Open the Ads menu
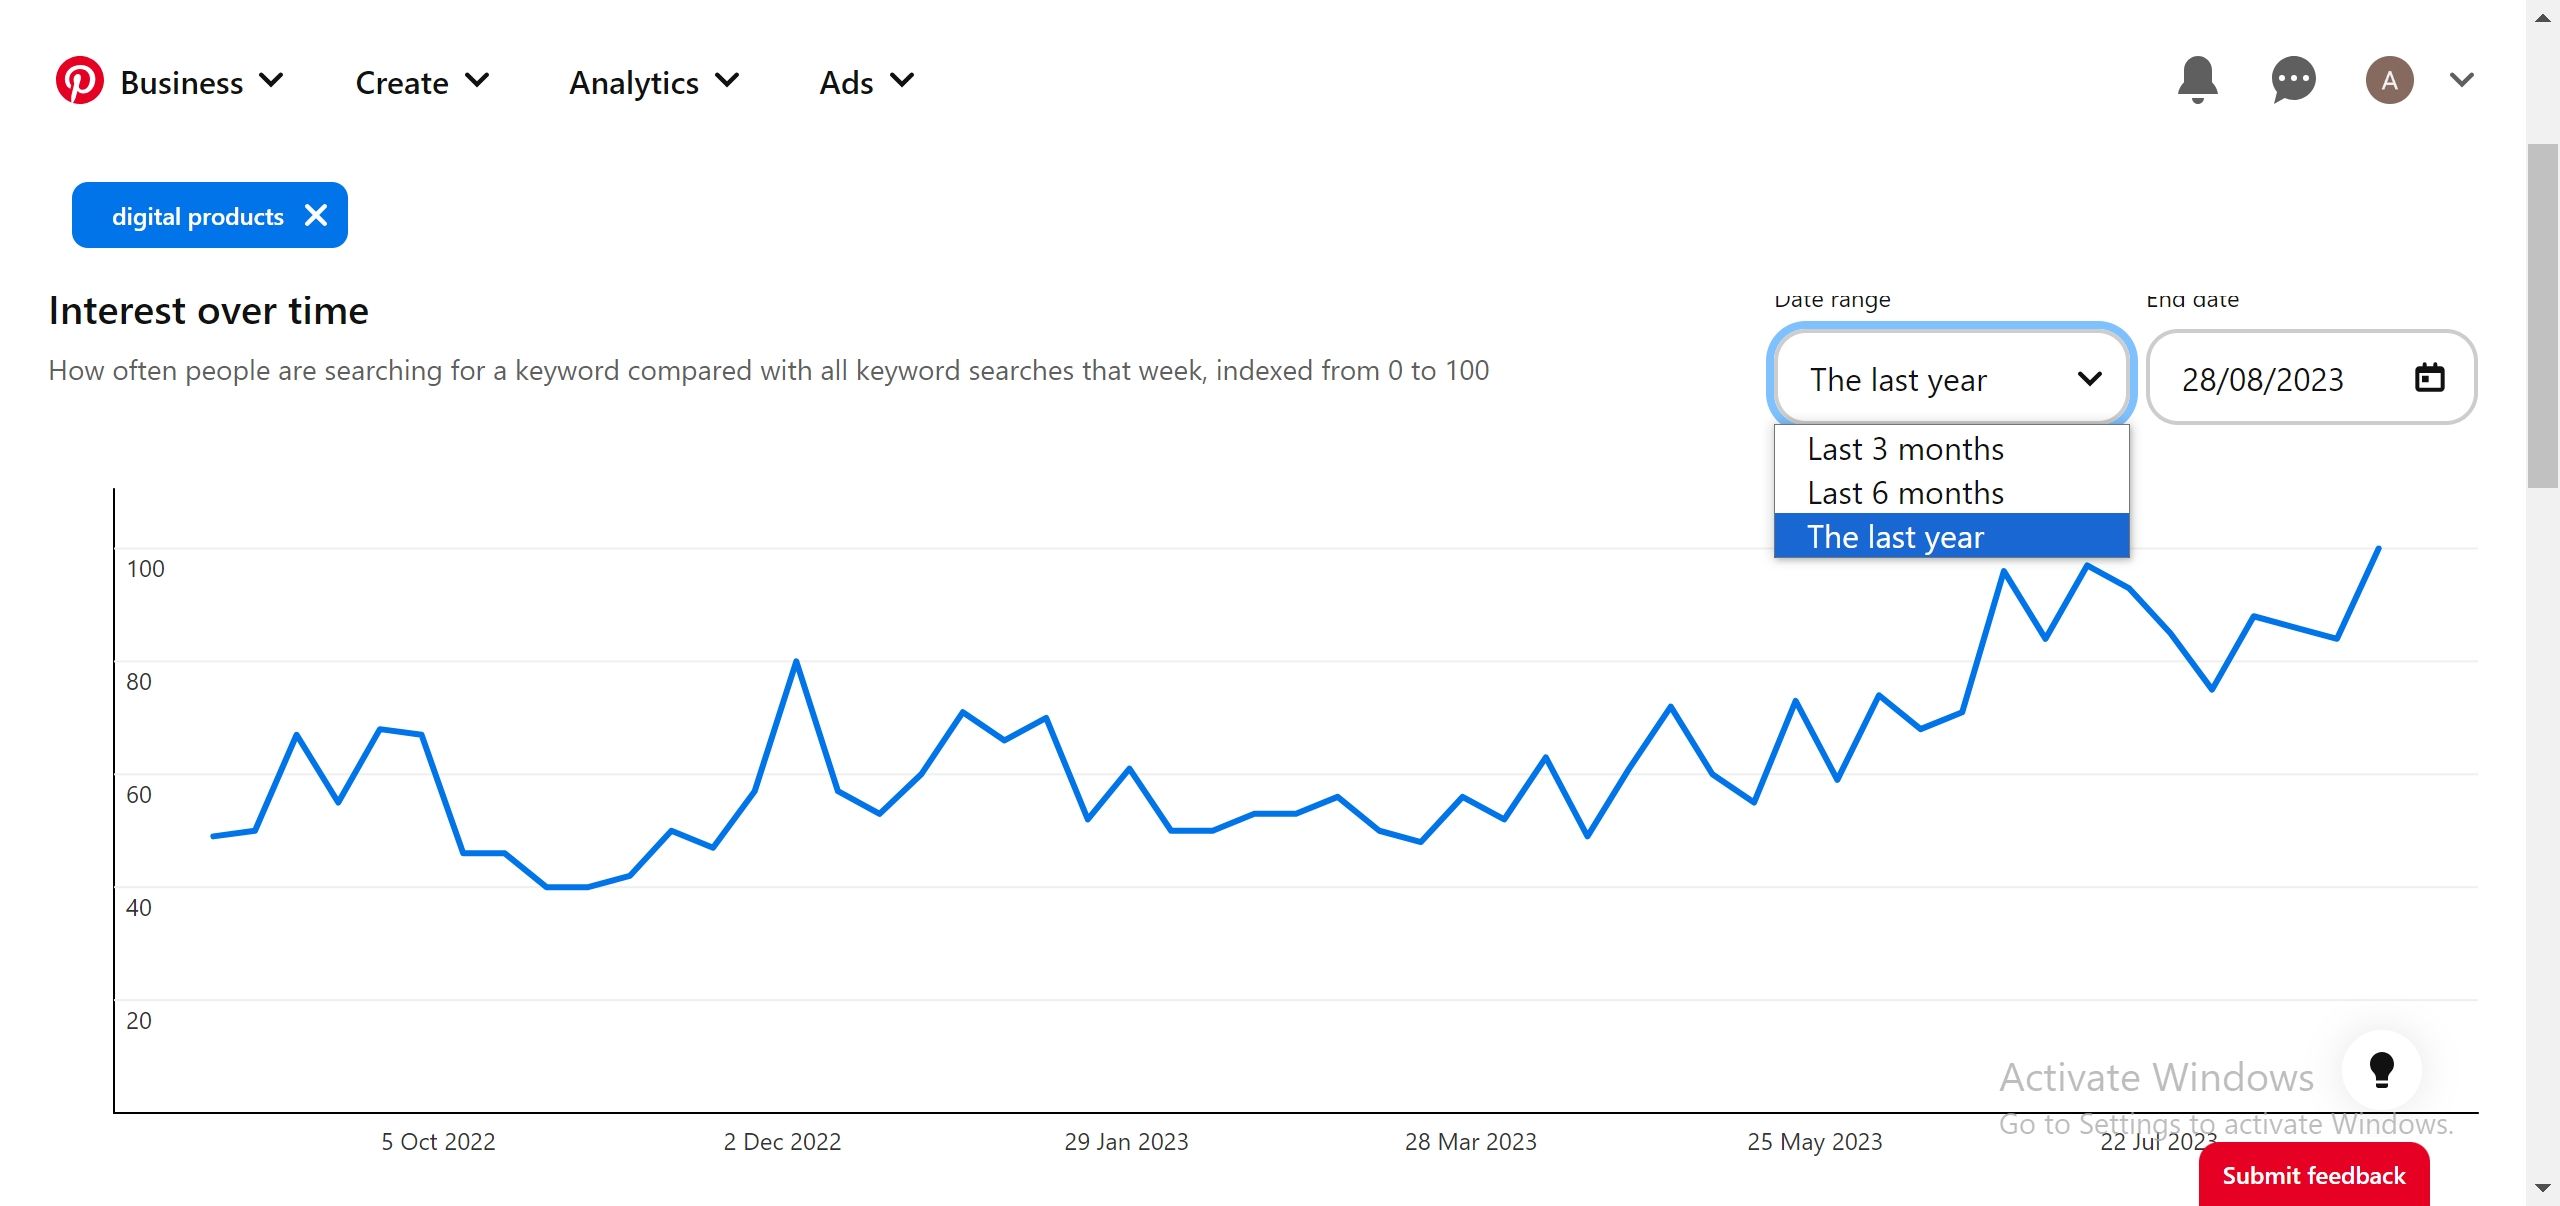2560x1206 pixels. coord(867,82)
